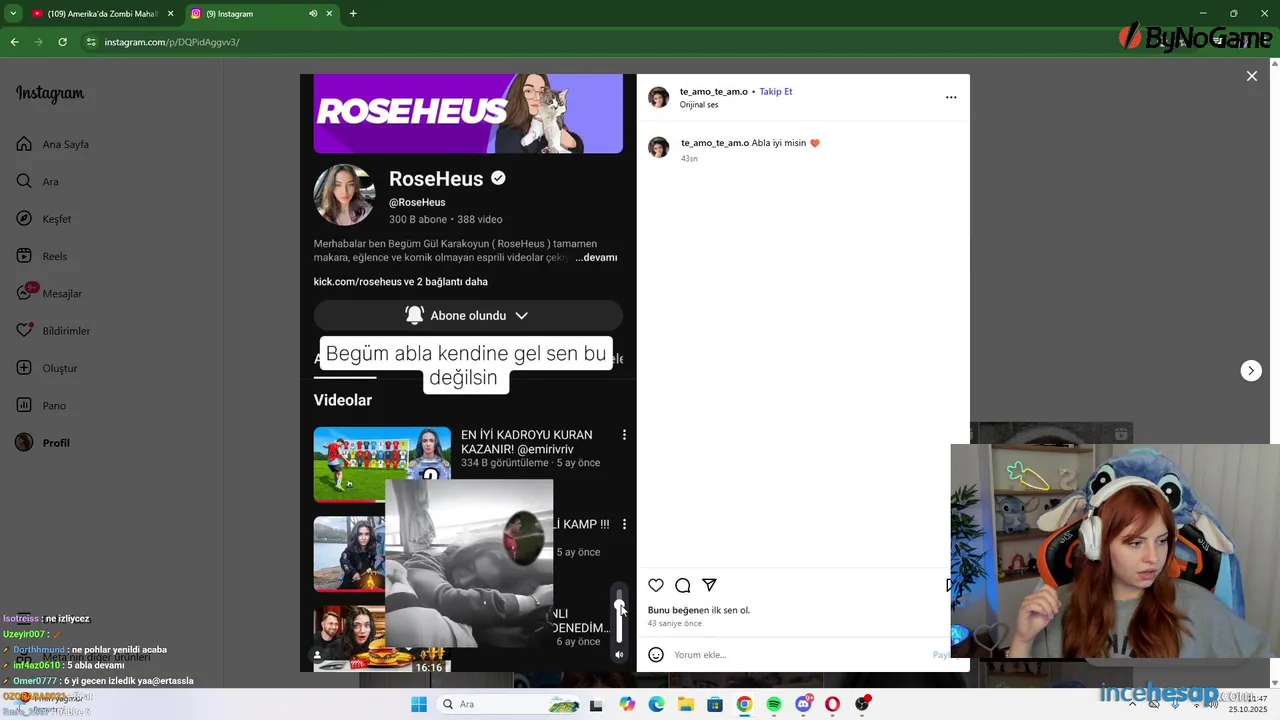Like the post with the heart icon
1280x720 pixels.
656,585
